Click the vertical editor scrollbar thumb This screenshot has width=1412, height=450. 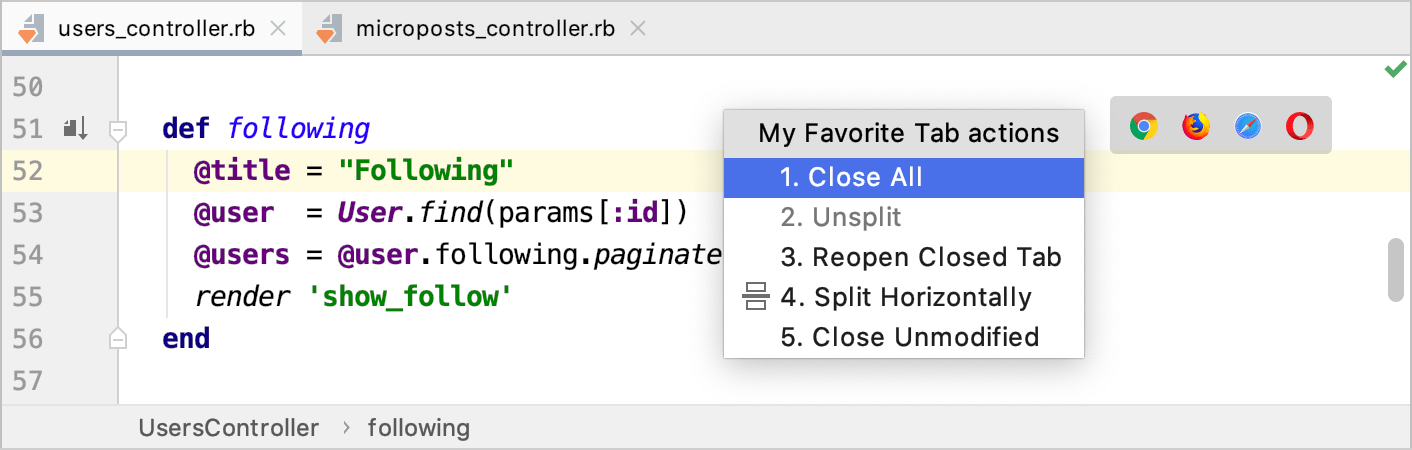point(1395,269)
